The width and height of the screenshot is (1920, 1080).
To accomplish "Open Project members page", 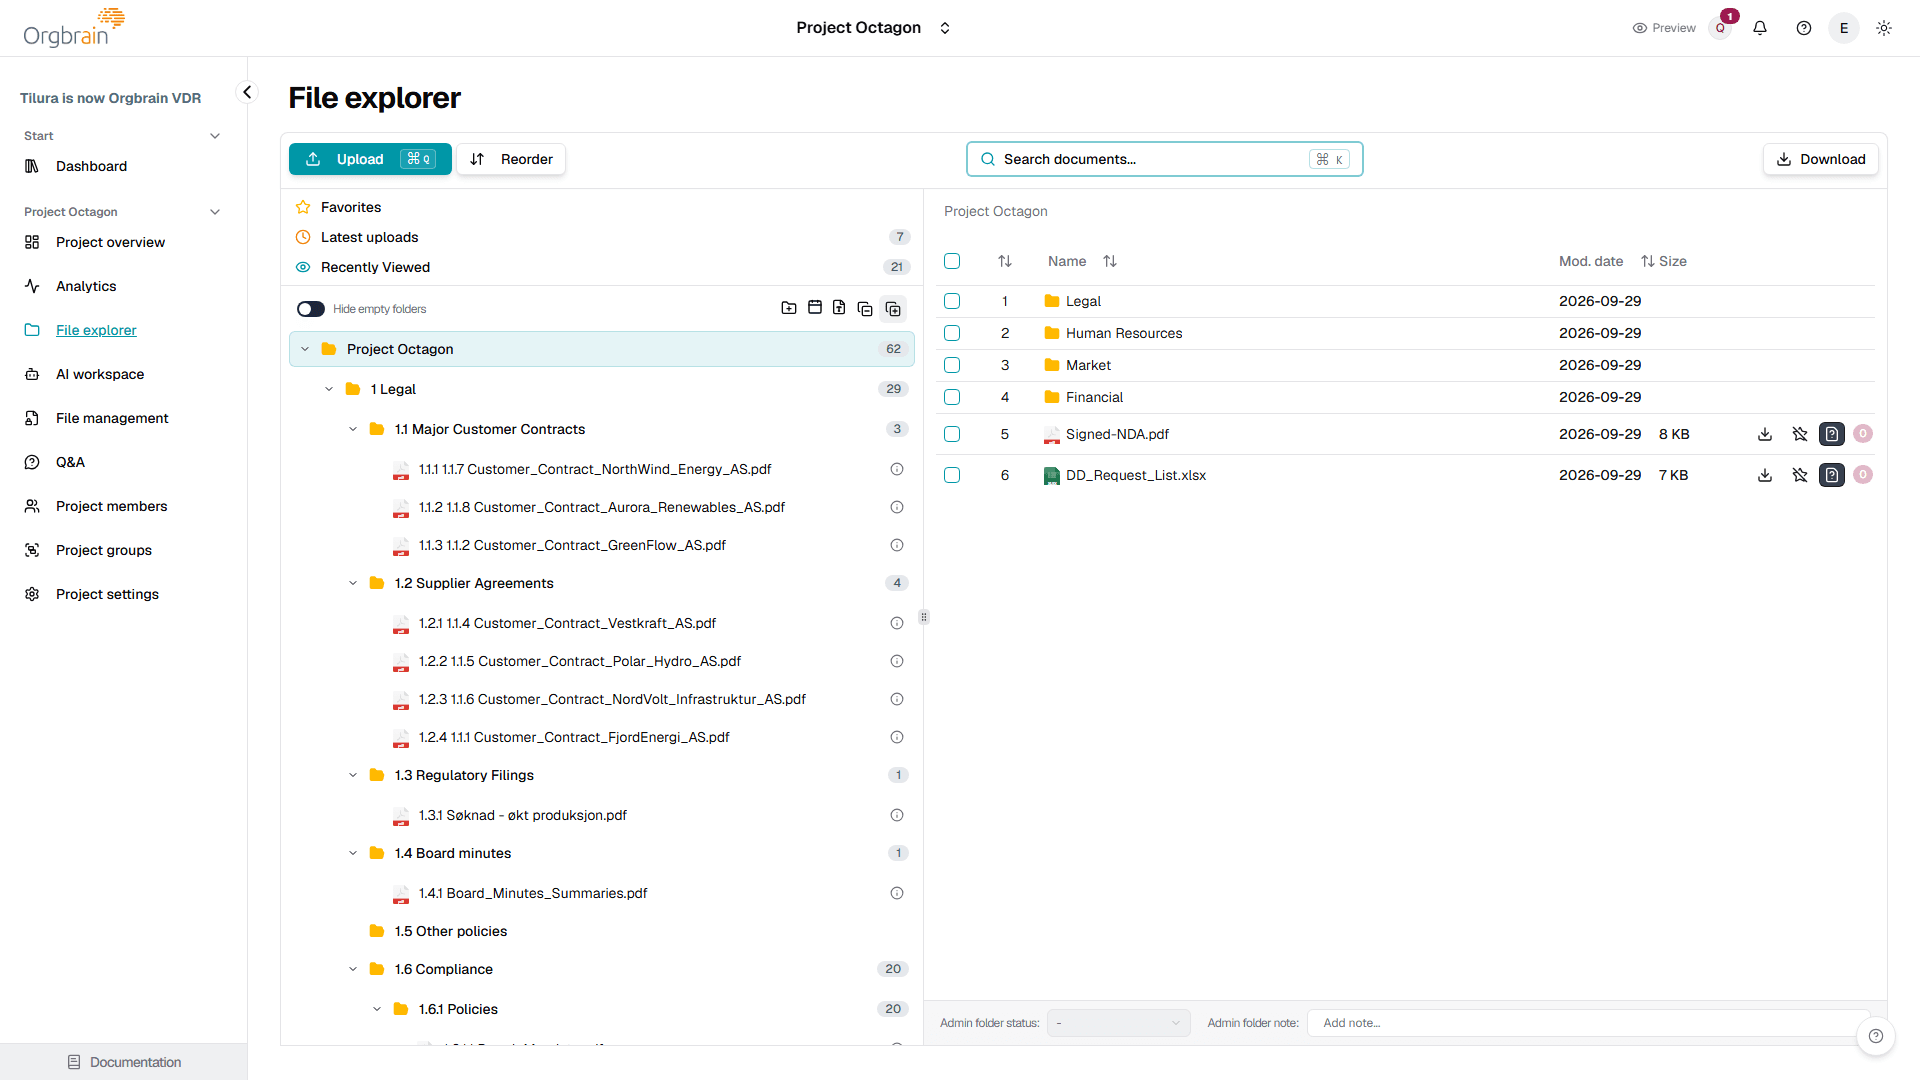I will coord(112,506).
